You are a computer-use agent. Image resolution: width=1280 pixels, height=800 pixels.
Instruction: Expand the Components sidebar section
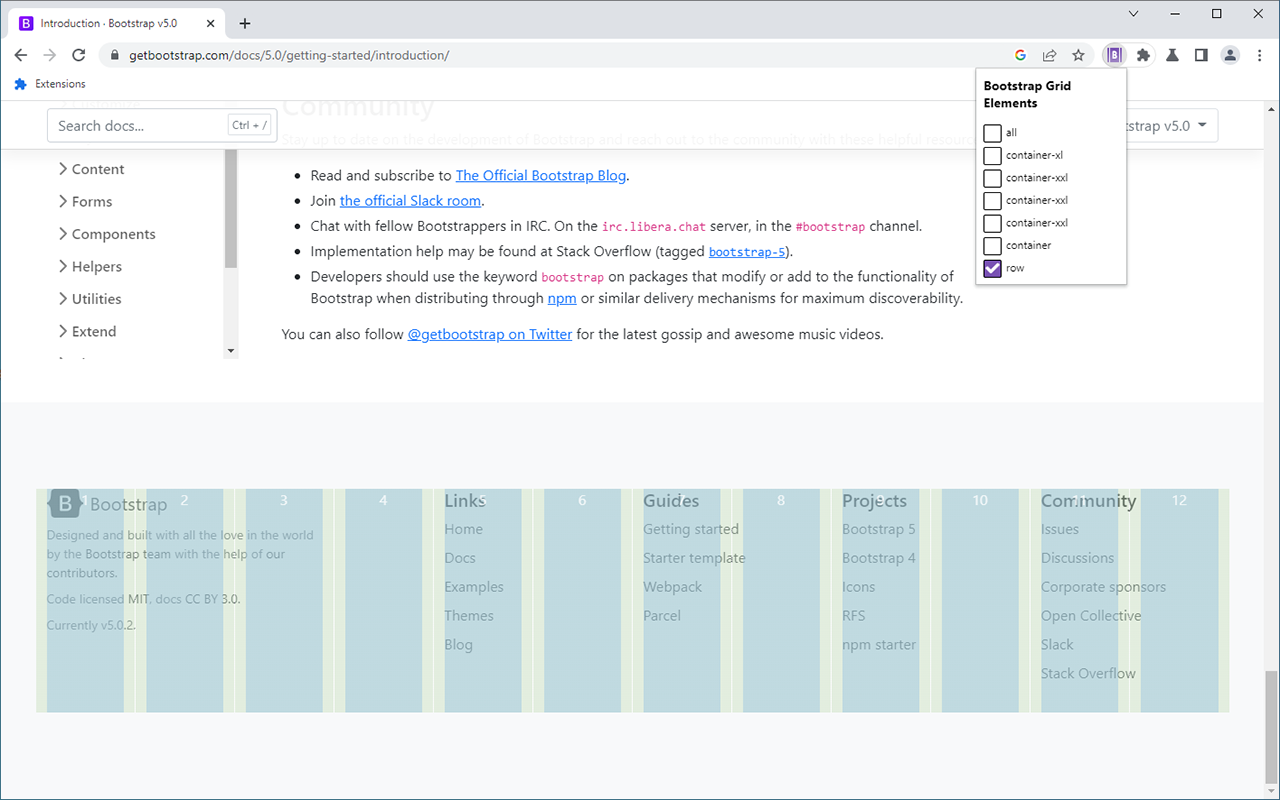[x=107, y=234]
